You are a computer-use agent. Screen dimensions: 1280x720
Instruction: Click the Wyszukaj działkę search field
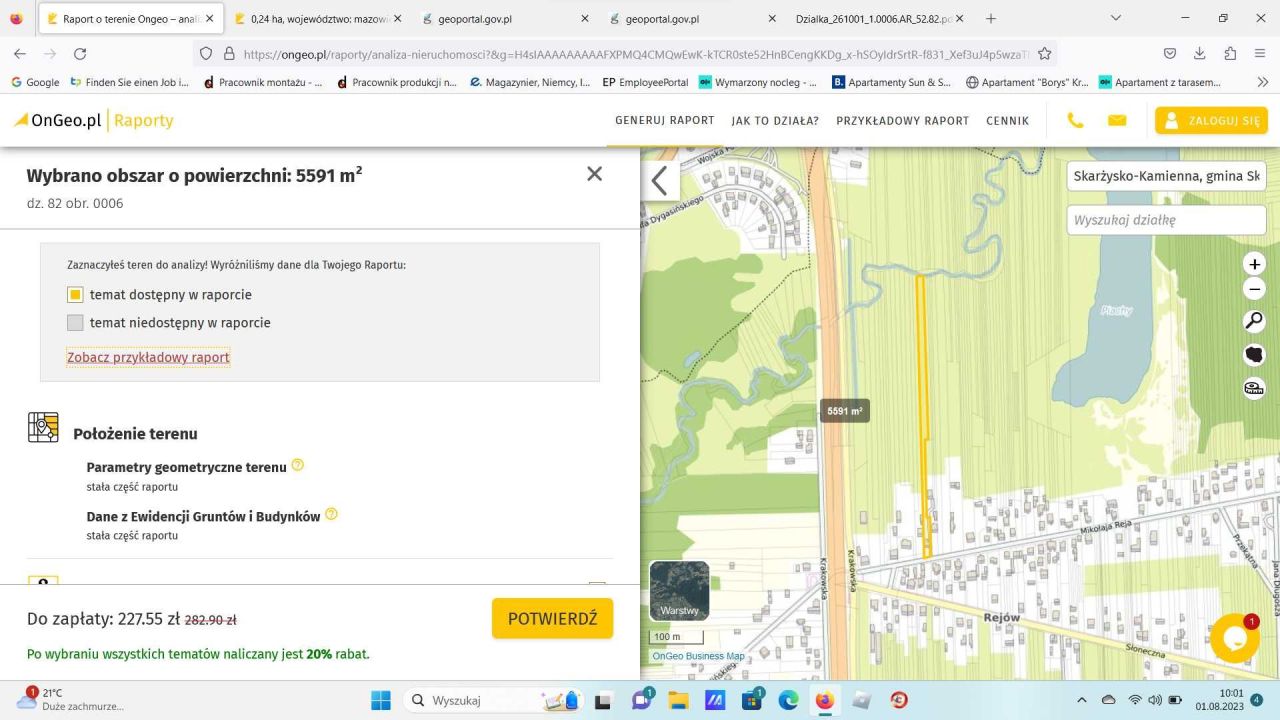click(1165, 220)
